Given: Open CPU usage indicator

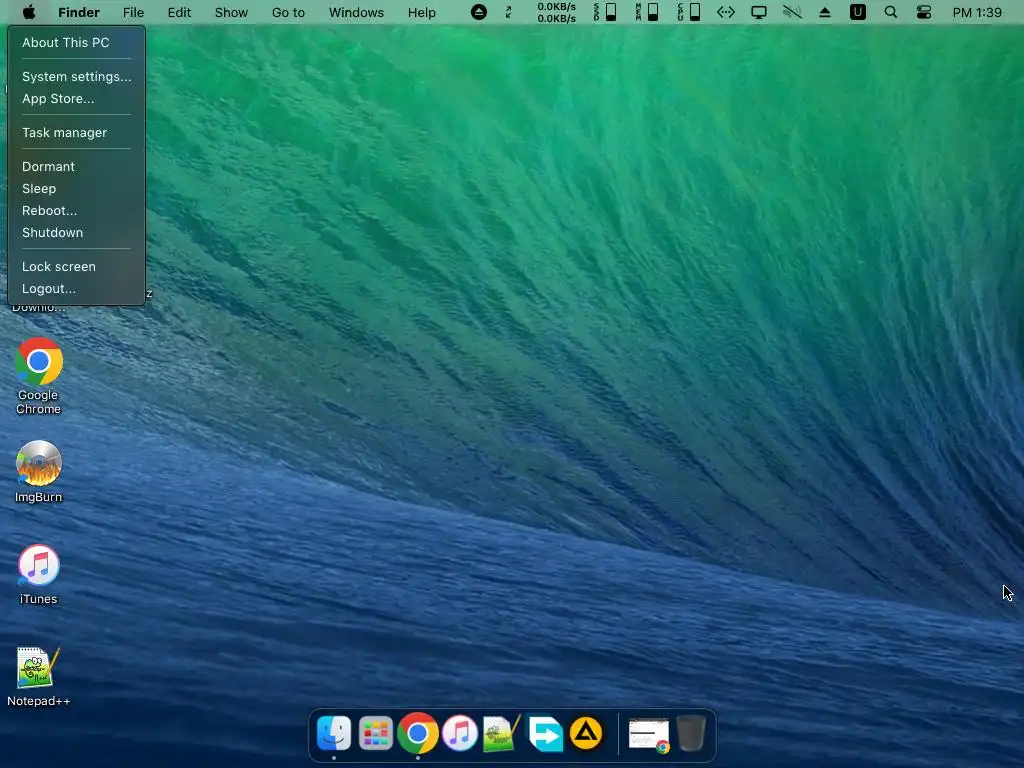Looking at the screenshot, I should click(688, 12).
